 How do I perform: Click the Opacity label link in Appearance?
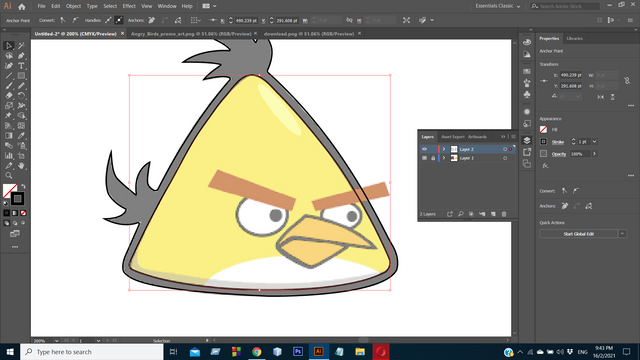(559, 154)
